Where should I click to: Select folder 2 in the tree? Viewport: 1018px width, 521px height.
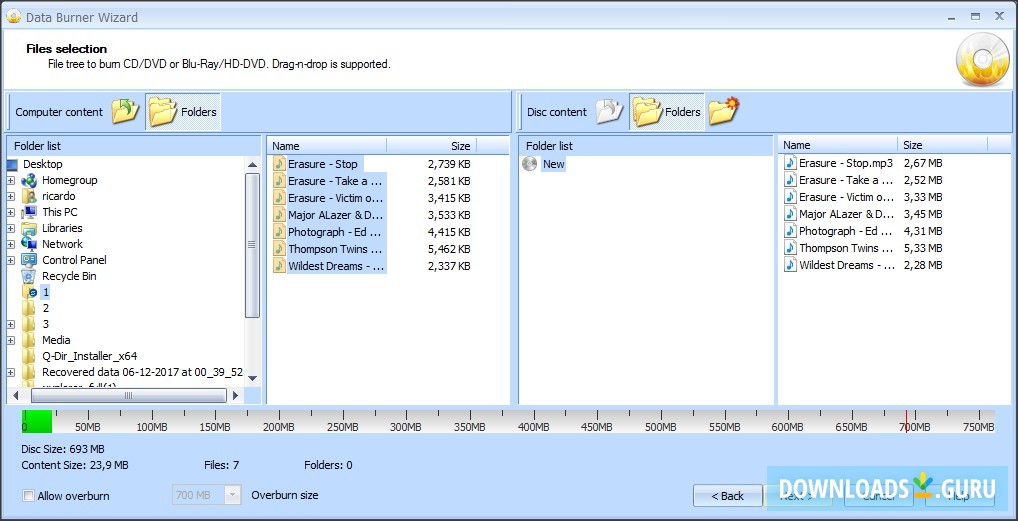pyautogui.click(x=45, y=308)
